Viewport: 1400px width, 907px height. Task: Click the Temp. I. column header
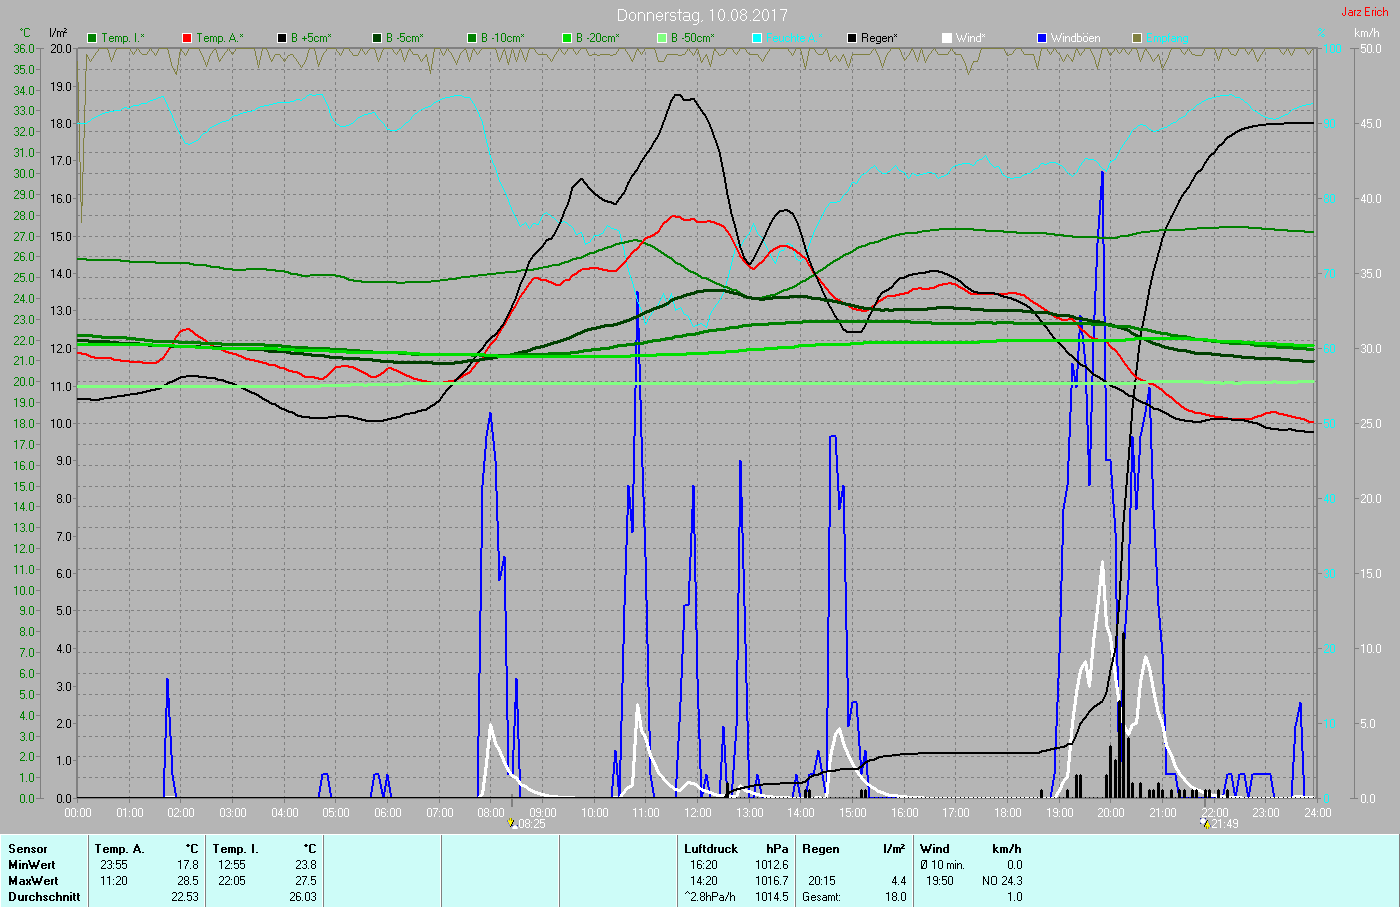tap(236, 849)
